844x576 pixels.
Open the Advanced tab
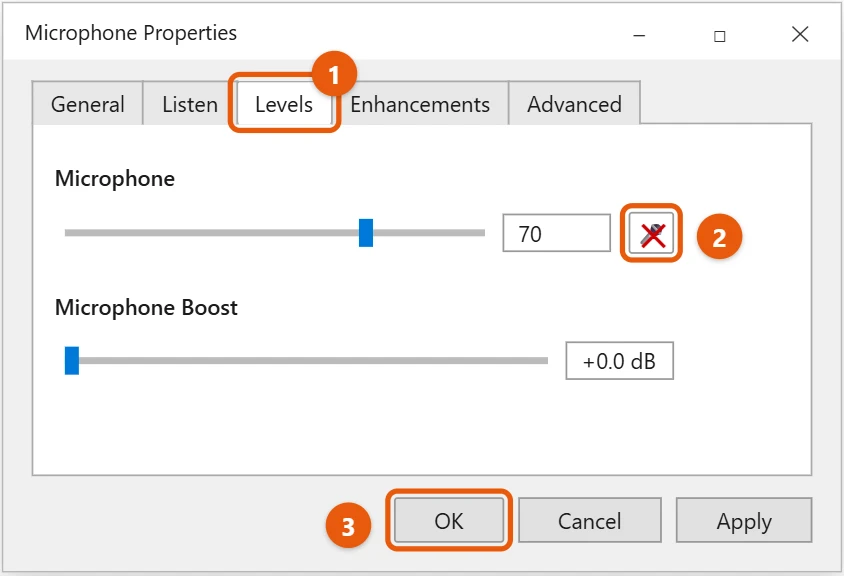point(574,104)
